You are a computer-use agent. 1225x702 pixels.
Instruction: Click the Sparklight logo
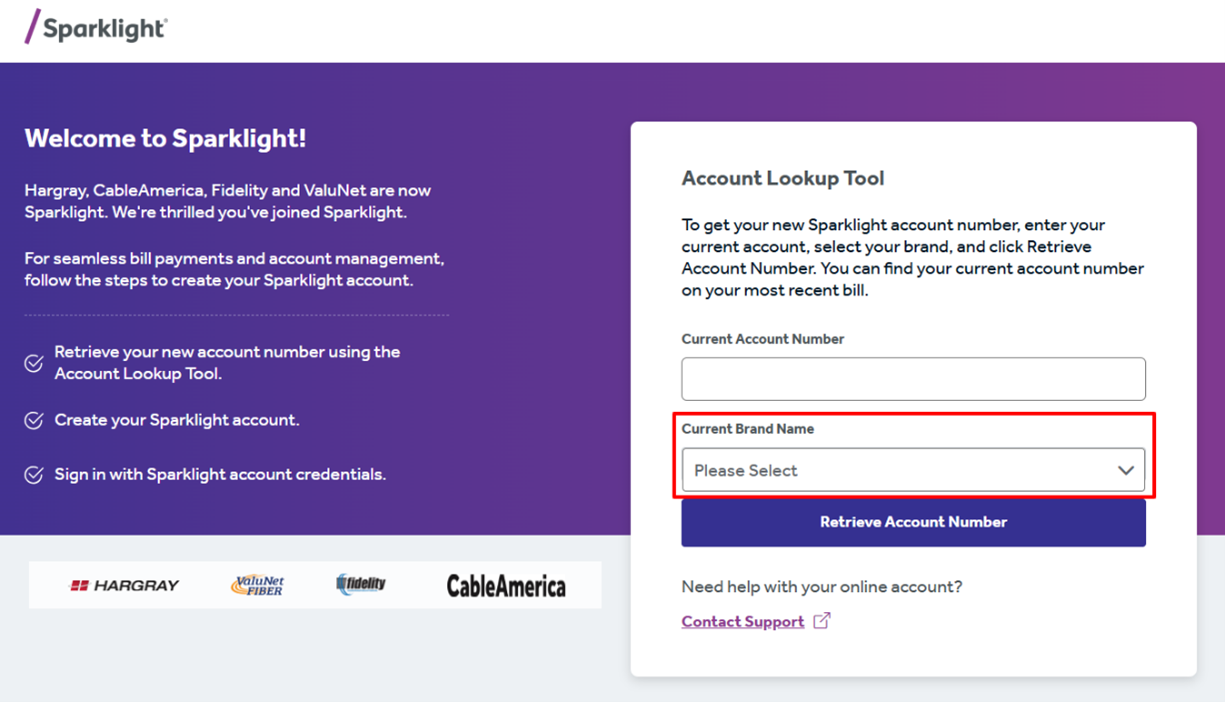pyautogui.click(x=97, y=28)
